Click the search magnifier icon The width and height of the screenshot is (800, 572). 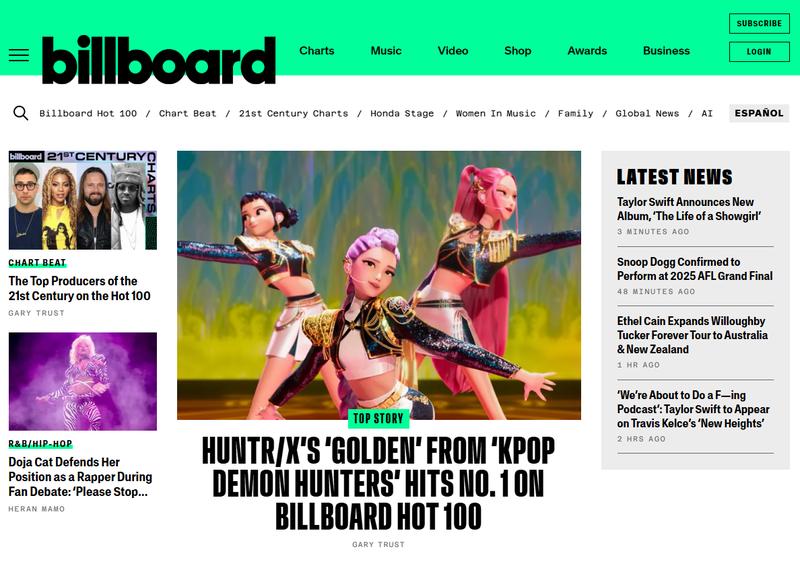pos(20,113)
